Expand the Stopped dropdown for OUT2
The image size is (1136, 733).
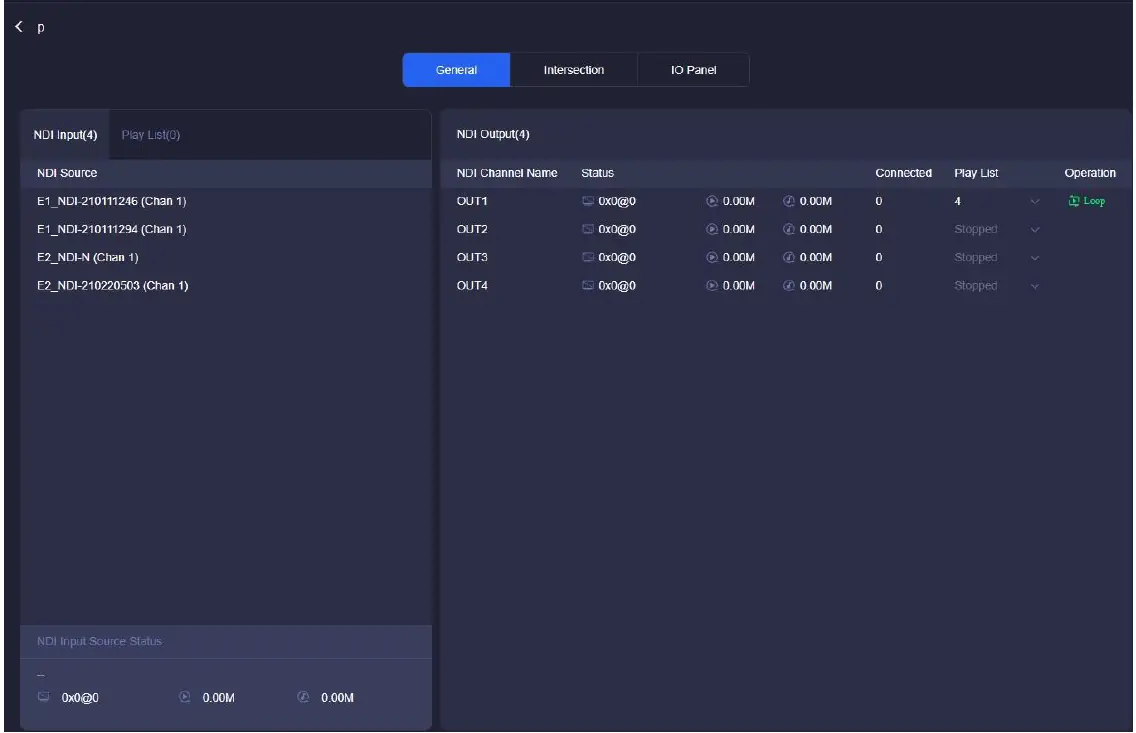(1035, 230)
